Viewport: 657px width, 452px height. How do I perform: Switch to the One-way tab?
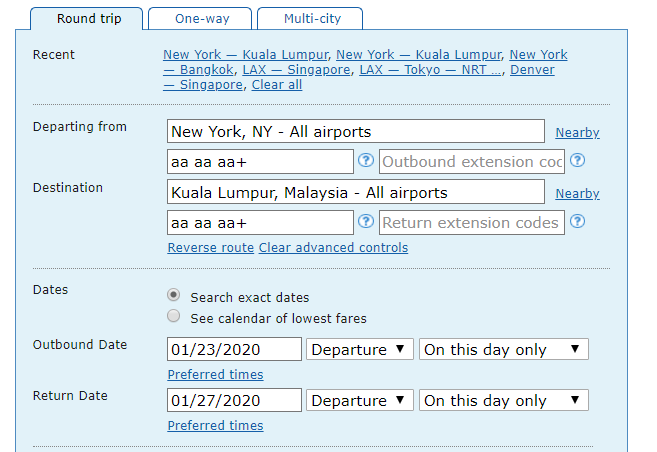pyautogui.click(x=200, y=19)
